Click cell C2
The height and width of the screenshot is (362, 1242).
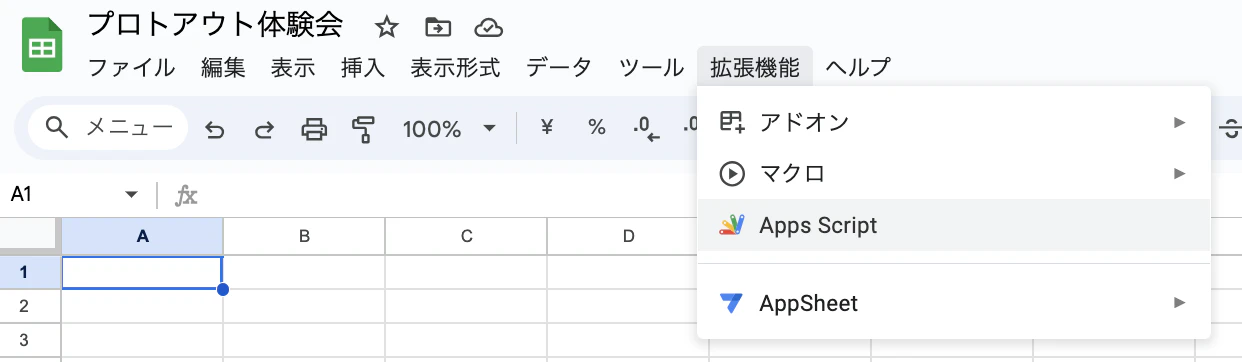coord(466,306)
